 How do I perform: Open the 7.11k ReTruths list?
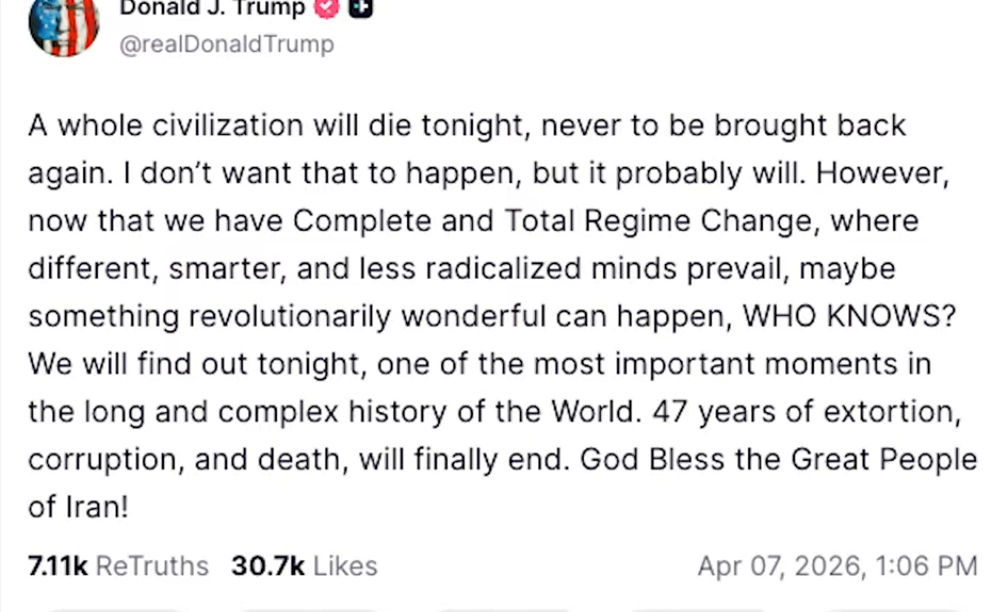click(x=117, y=565)
